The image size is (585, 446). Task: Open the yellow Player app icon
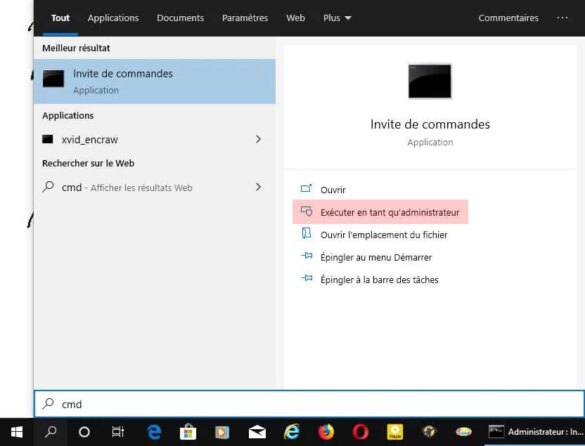point(395,432)
